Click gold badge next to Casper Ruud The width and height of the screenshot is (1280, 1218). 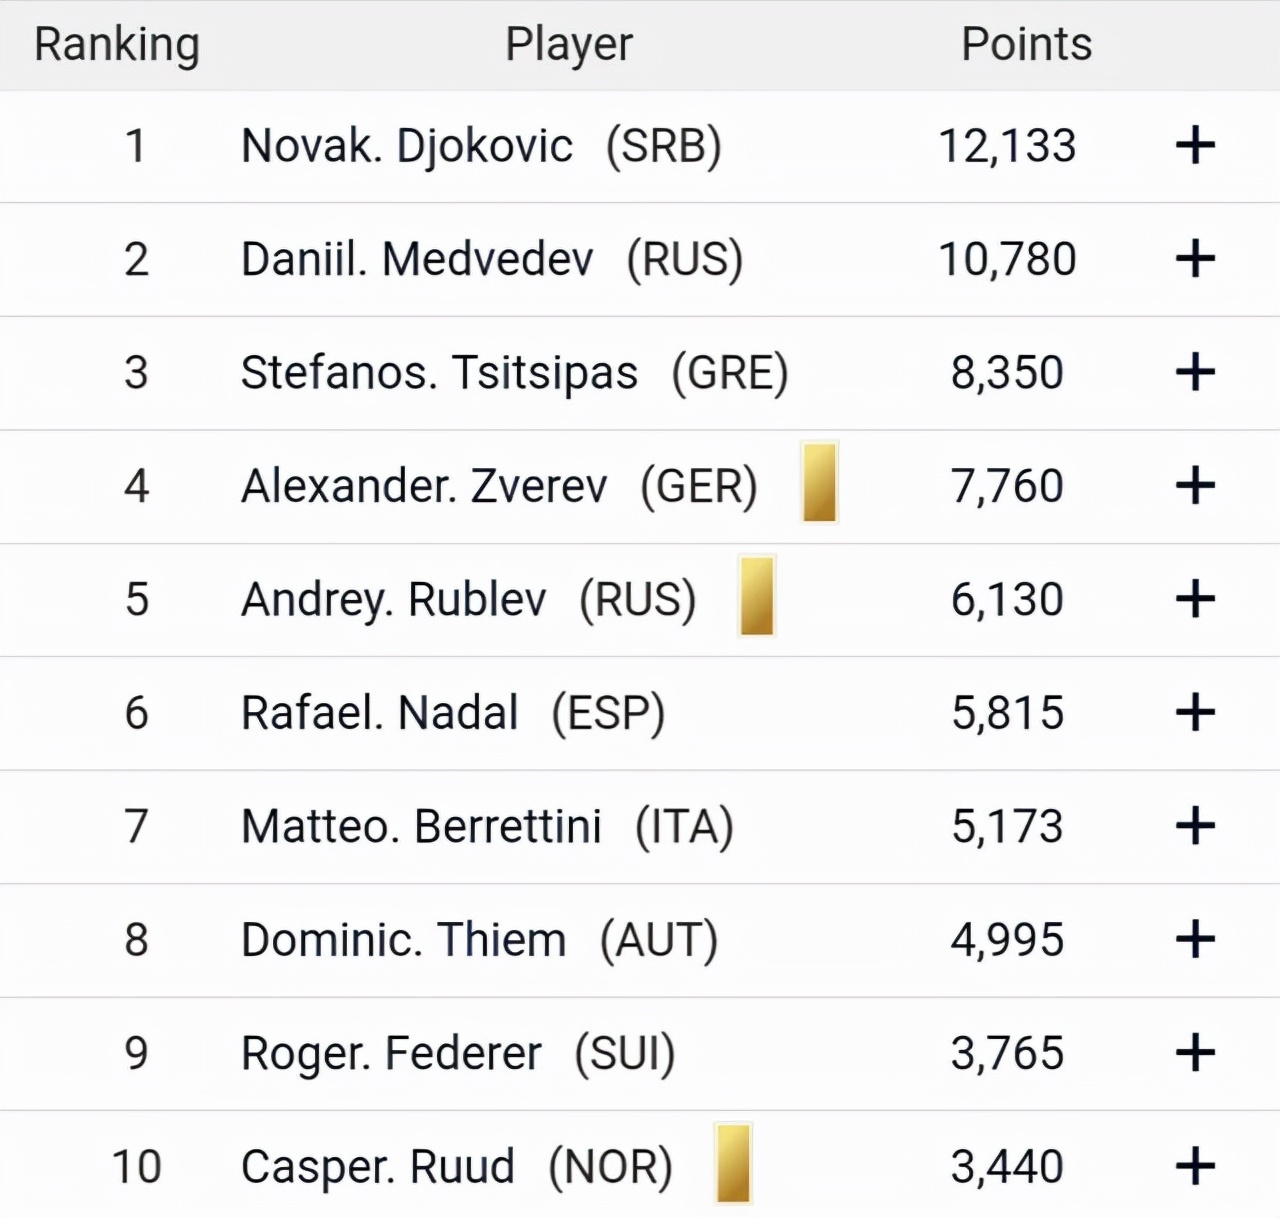[733, 1163]
